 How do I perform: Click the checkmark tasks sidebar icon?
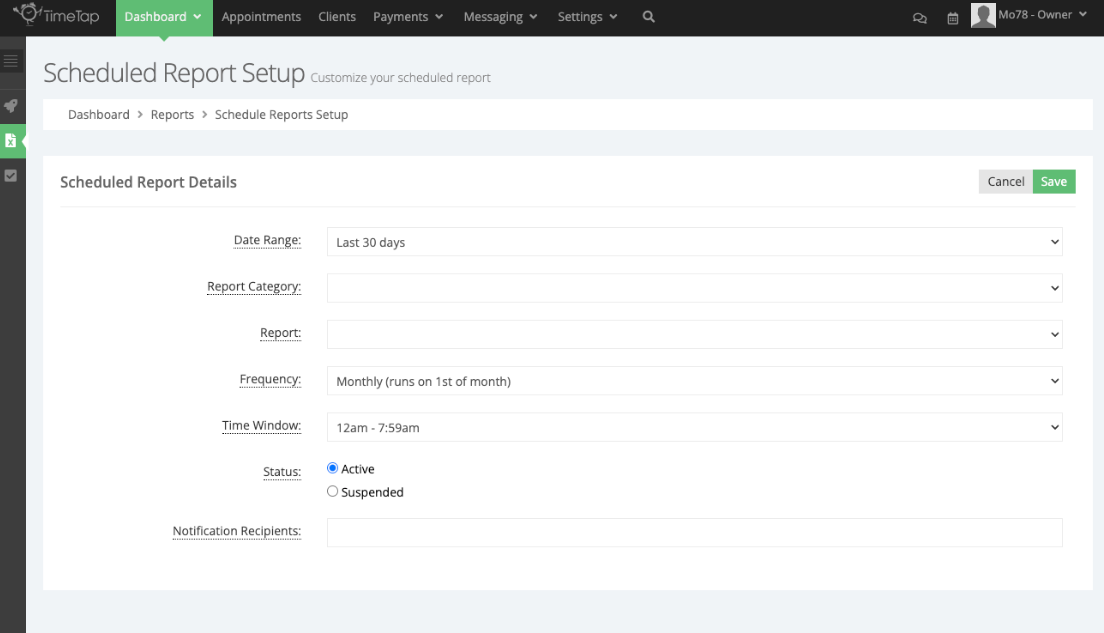pos(12,175)
